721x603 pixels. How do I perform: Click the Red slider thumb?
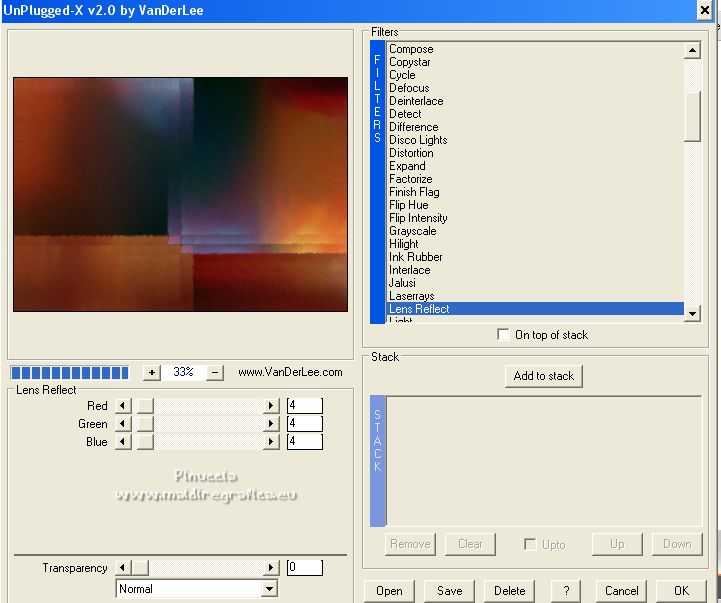point(145,406)
